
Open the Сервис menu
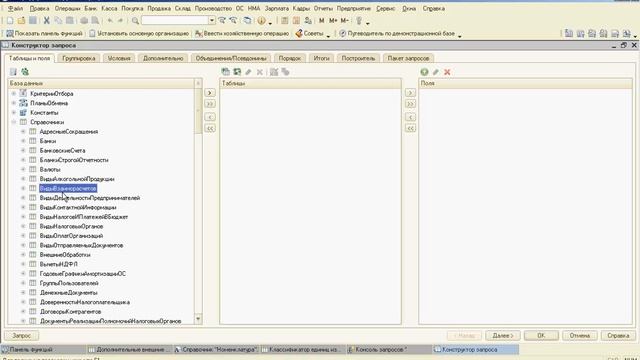385,8
